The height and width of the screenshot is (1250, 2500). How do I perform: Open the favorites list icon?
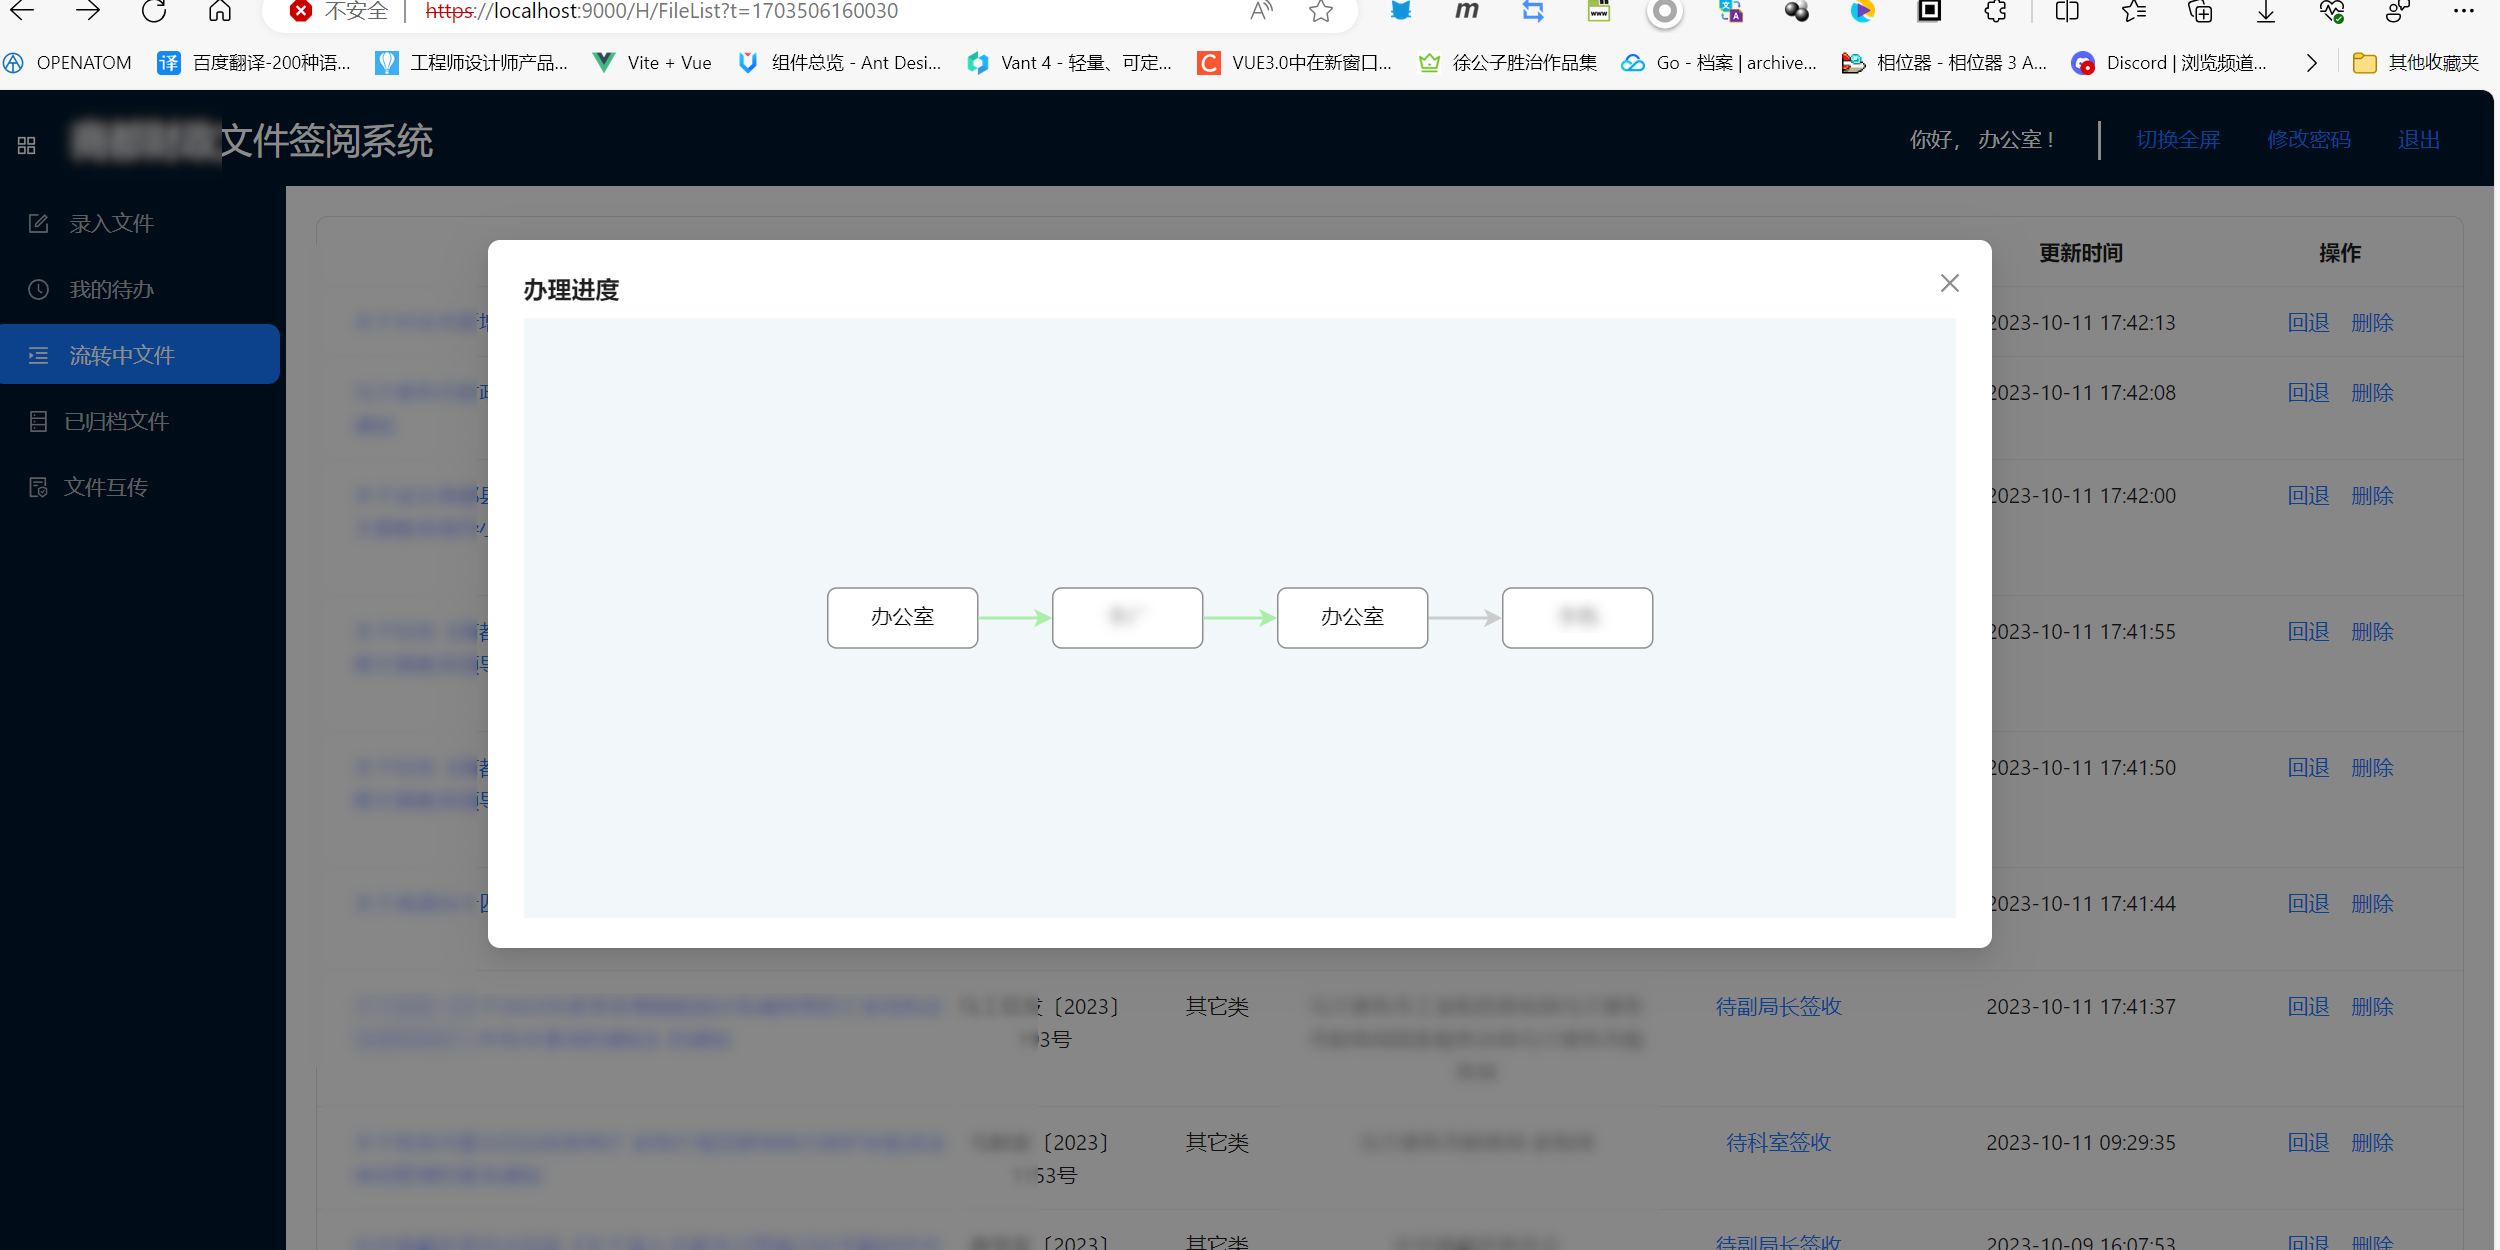click(x=2133, y=11)
